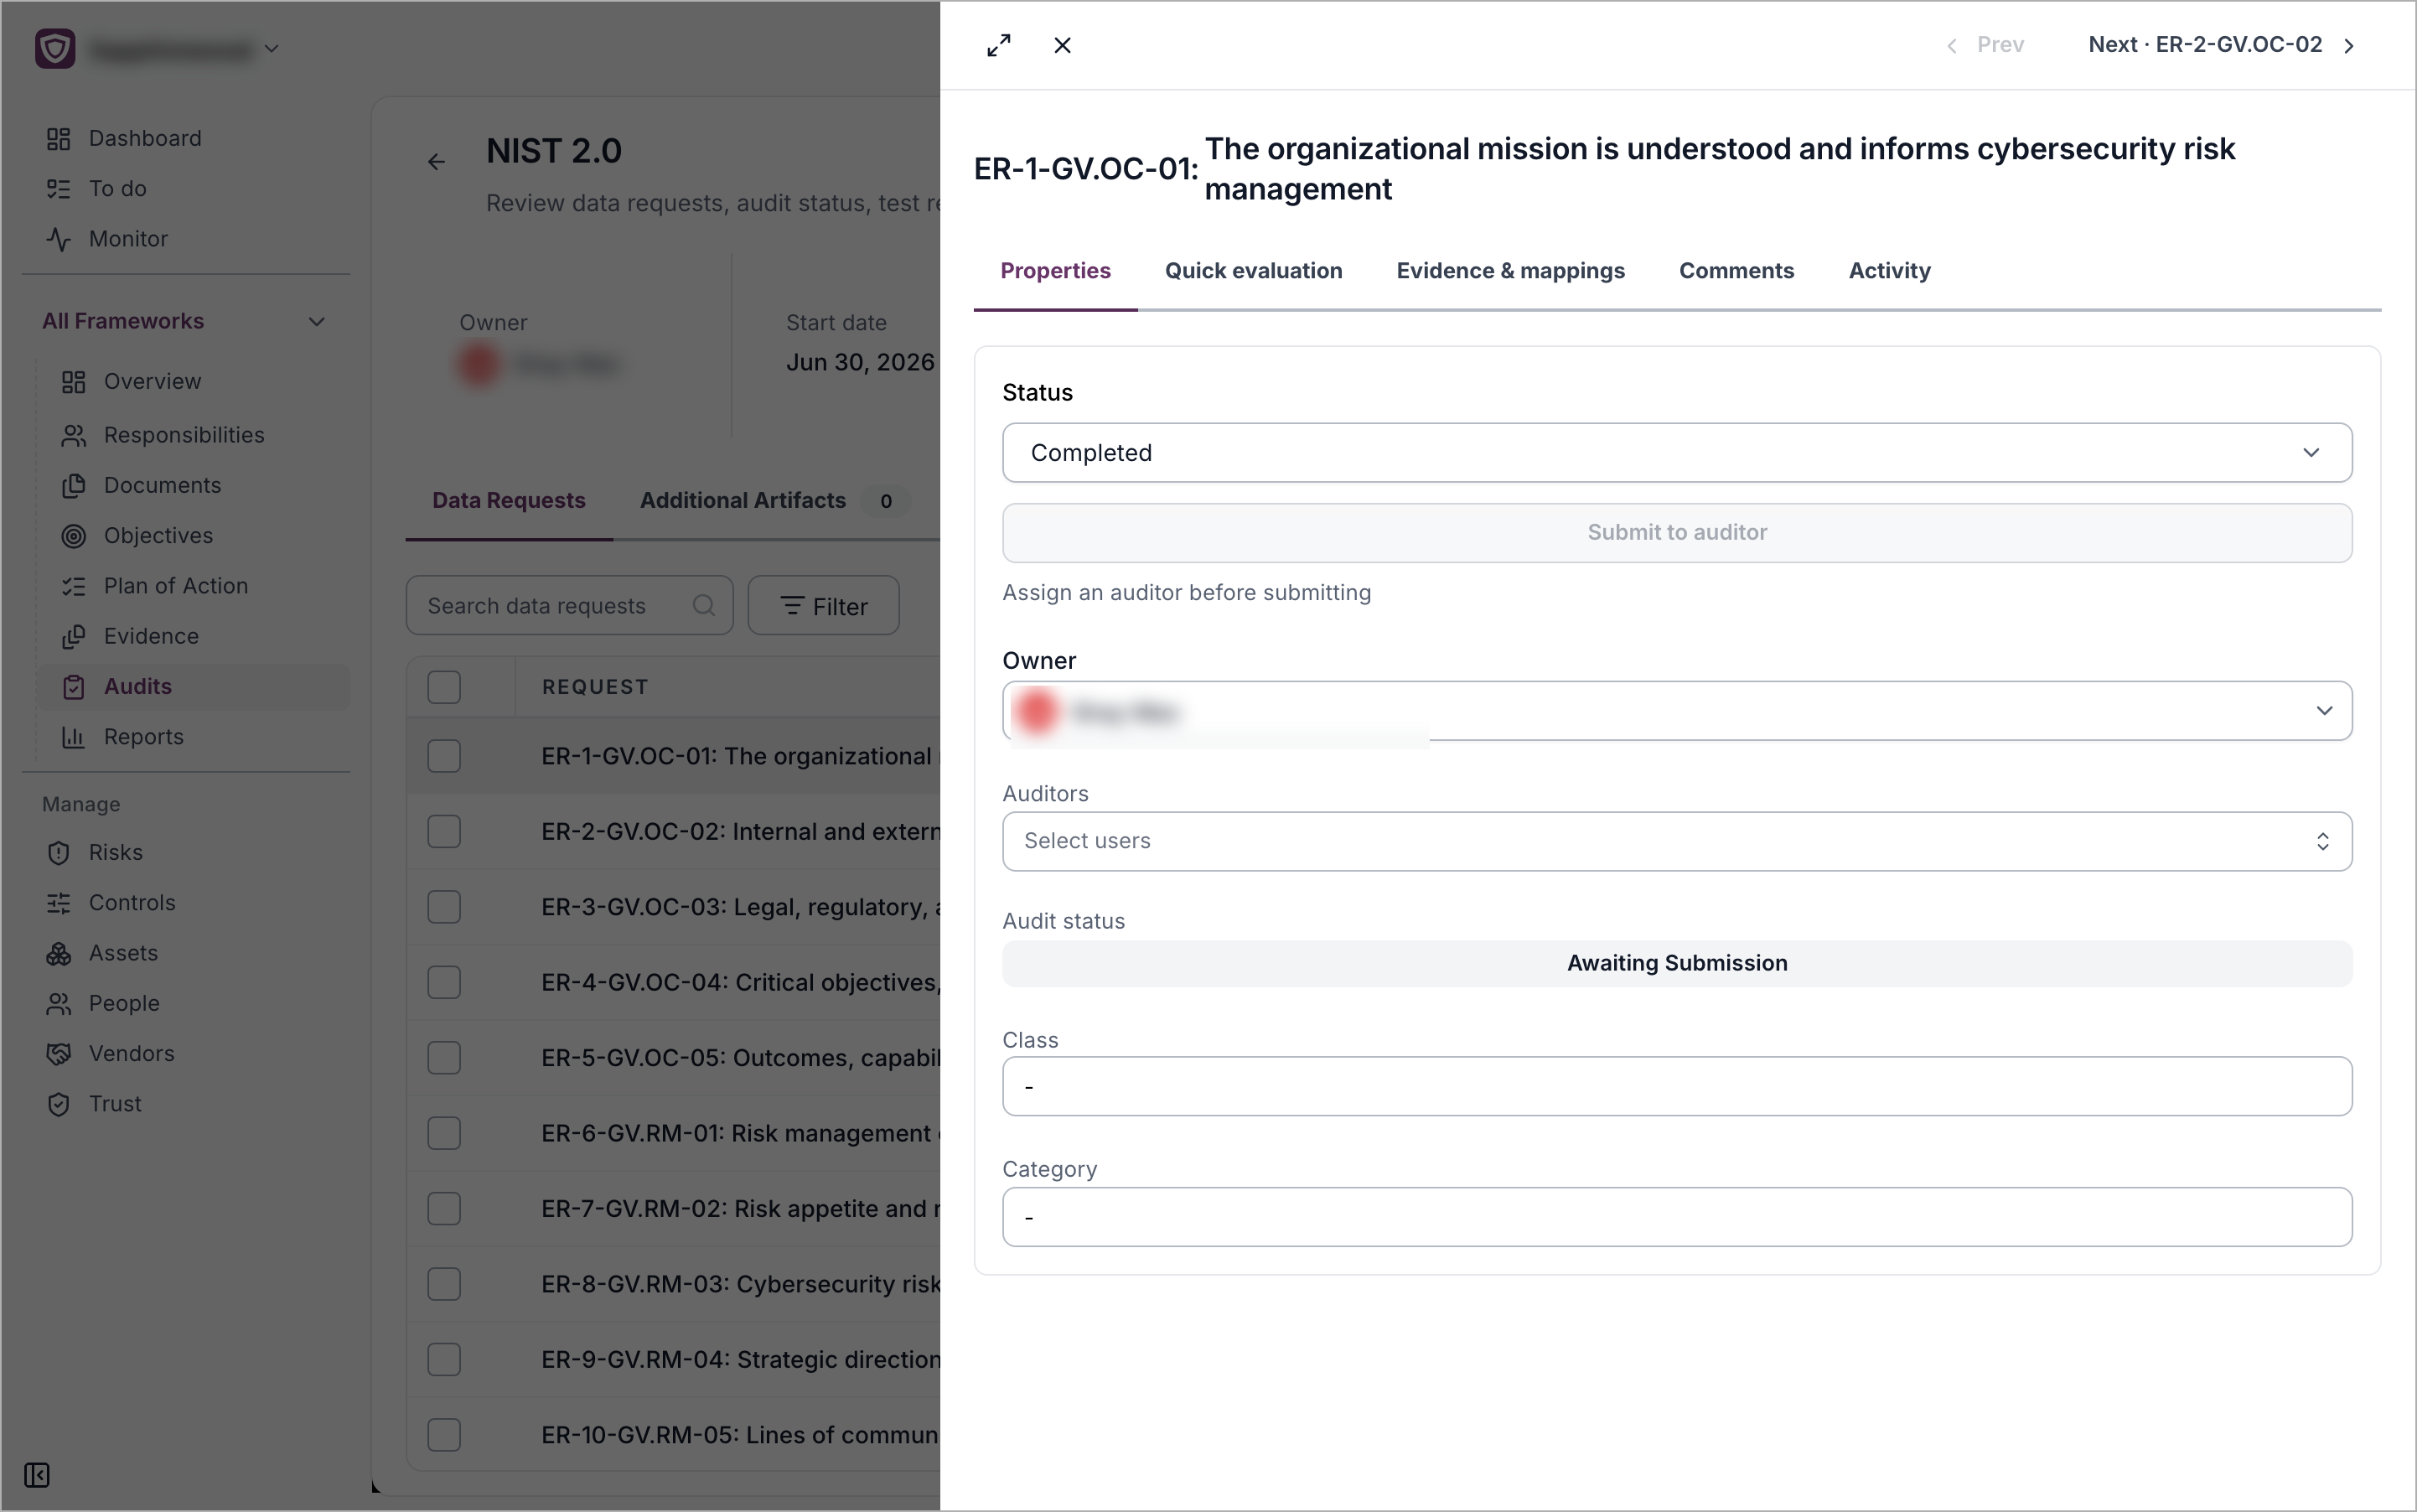The height and width of the screenshot is (1512, 2417).
Task: Click the Plan of Action icon
Action: click(x=73, y=586)
